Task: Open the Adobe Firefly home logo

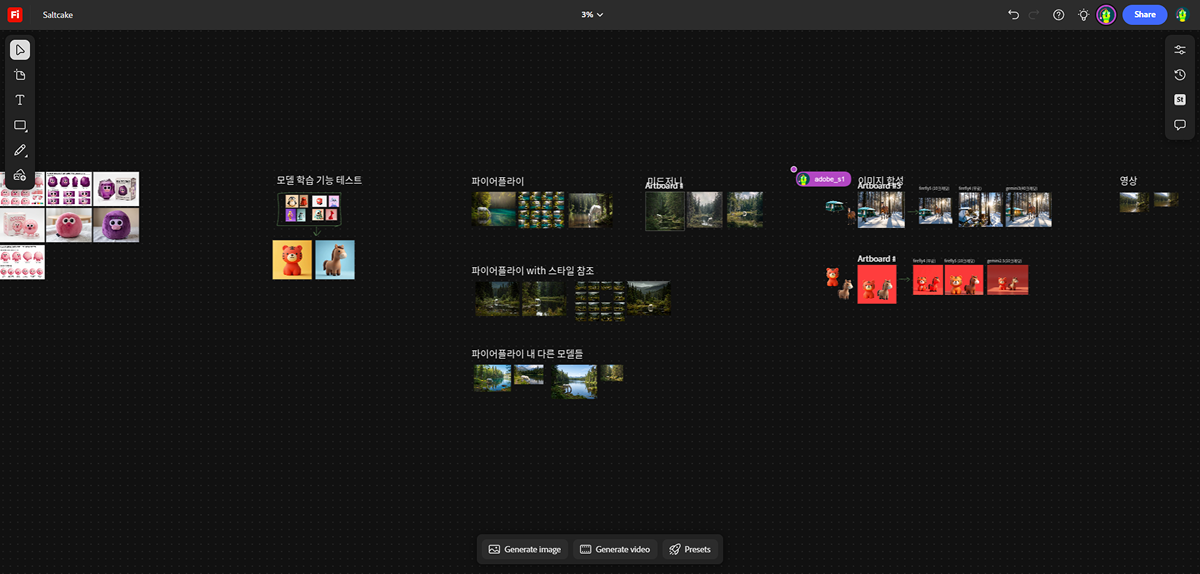Action: tap(15, 14)
